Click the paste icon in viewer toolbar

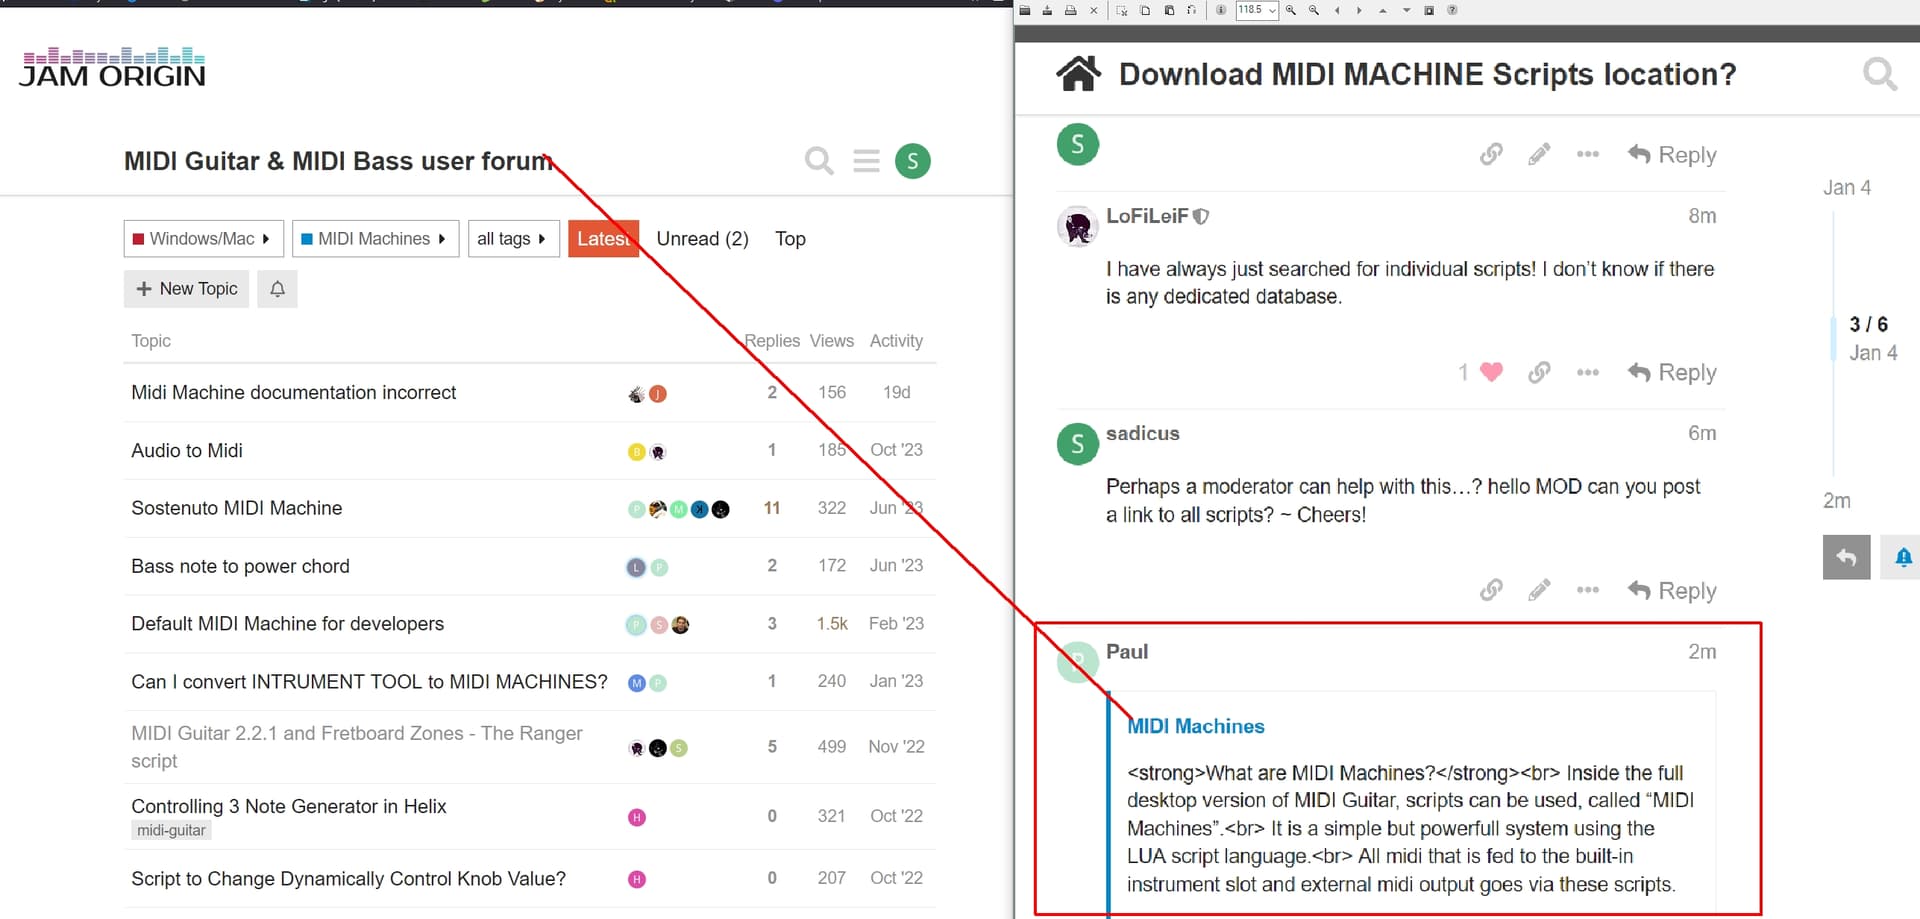point(1168,10)
